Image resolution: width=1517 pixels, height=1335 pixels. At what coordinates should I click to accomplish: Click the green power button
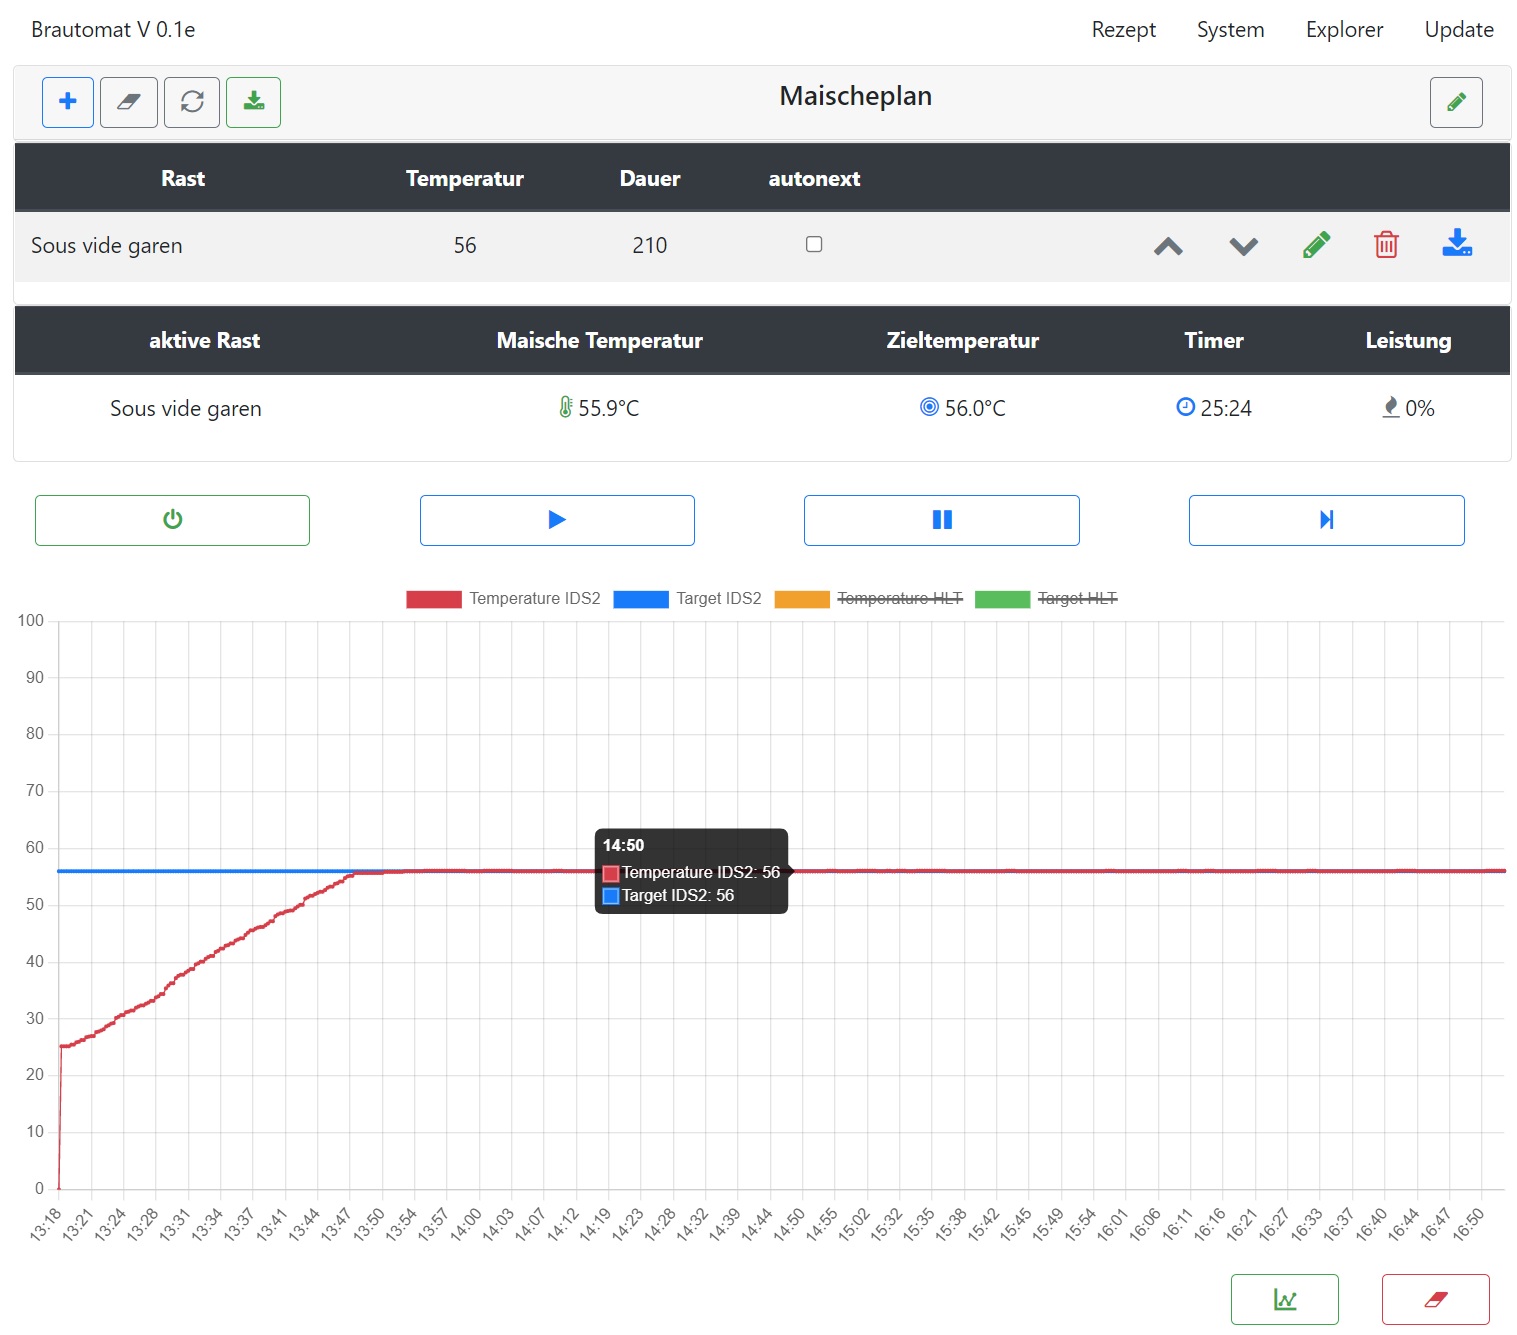172,520
